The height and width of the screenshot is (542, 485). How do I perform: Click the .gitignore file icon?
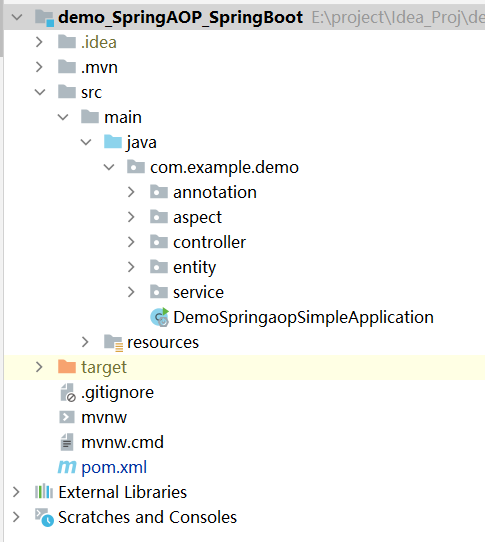pyautogui.click(x=67, y=393)
